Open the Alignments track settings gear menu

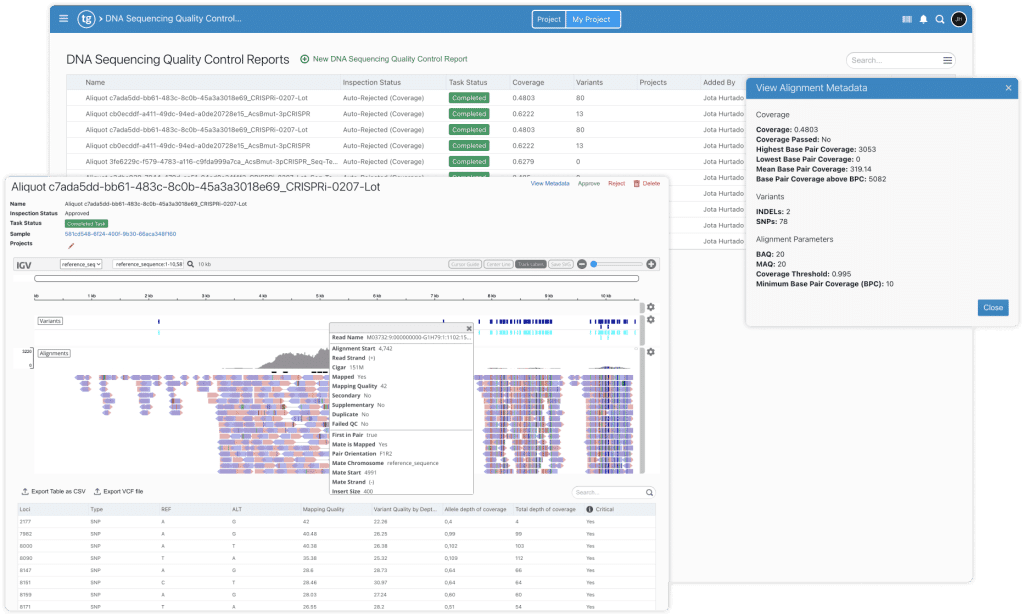pyautogui.click(x=650, y=352)
